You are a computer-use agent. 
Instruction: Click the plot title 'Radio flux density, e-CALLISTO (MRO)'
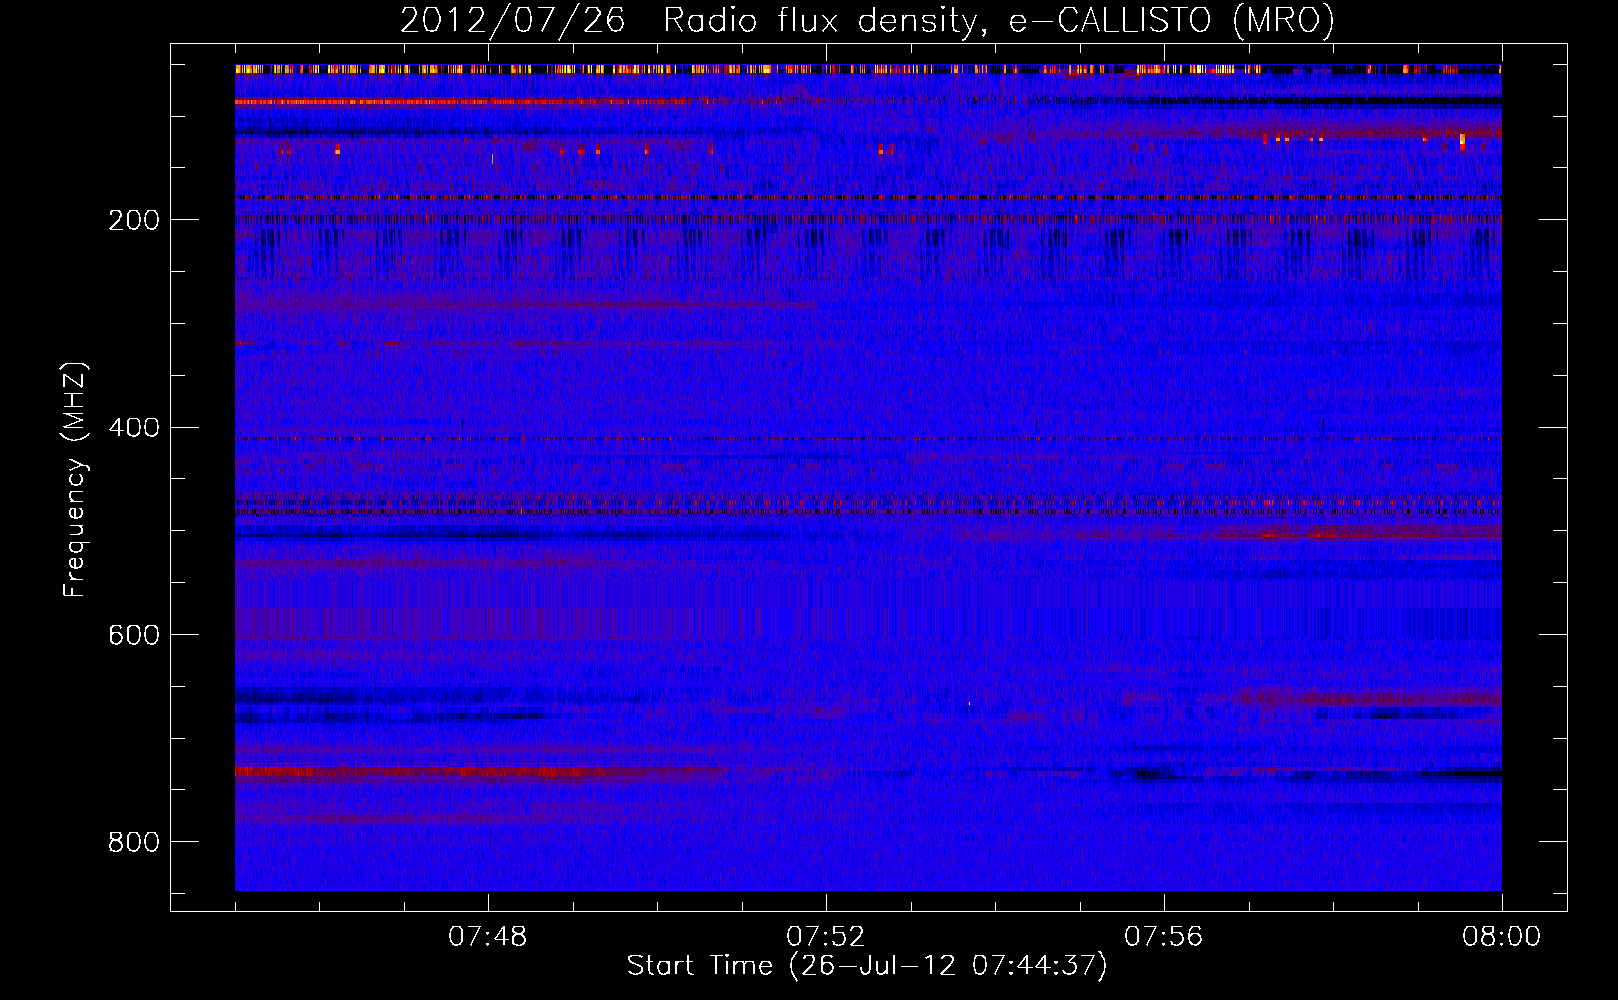pyautogui.click(x=998, y=20)
